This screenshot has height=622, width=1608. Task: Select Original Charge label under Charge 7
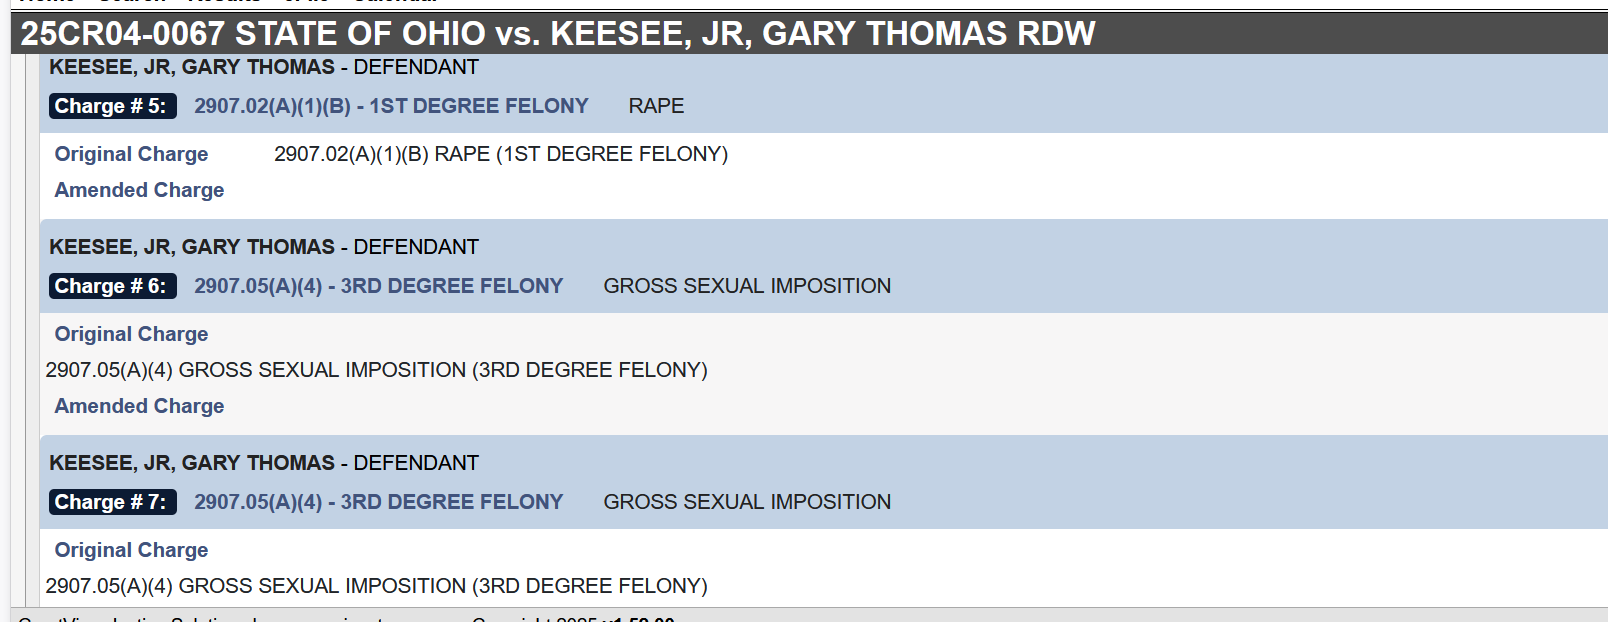tap(131, 550)
